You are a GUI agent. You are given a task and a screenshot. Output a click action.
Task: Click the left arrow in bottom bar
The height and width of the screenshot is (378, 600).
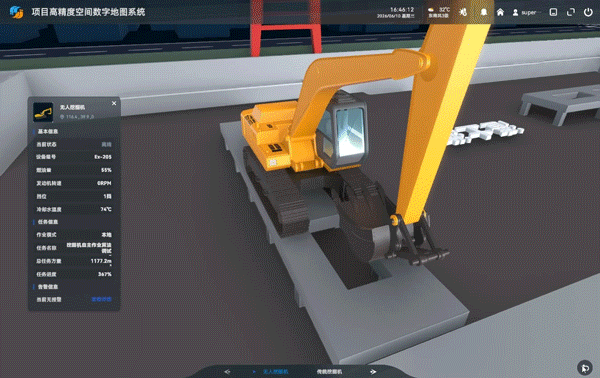227,371
